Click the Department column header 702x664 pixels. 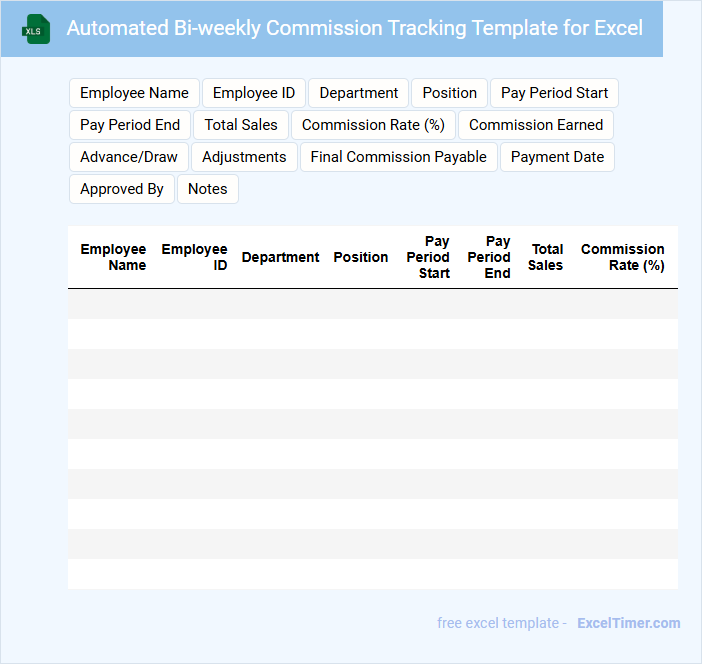click(x=281, y=257)
